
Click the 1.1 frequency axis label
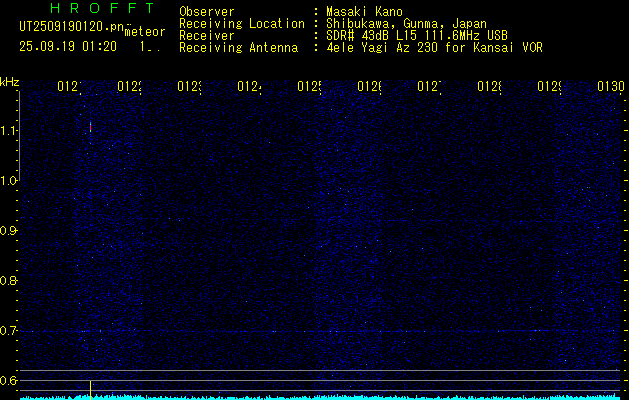tap(8, 130)
